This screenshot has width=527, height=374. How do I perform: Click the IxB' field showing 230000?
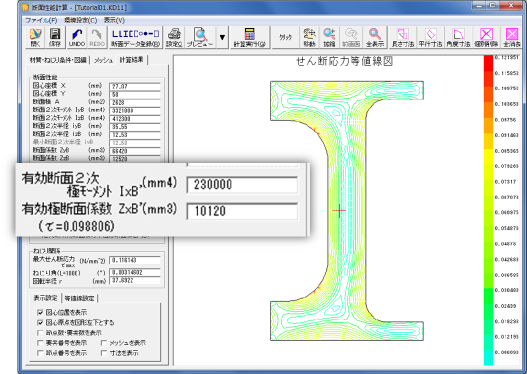242,184
